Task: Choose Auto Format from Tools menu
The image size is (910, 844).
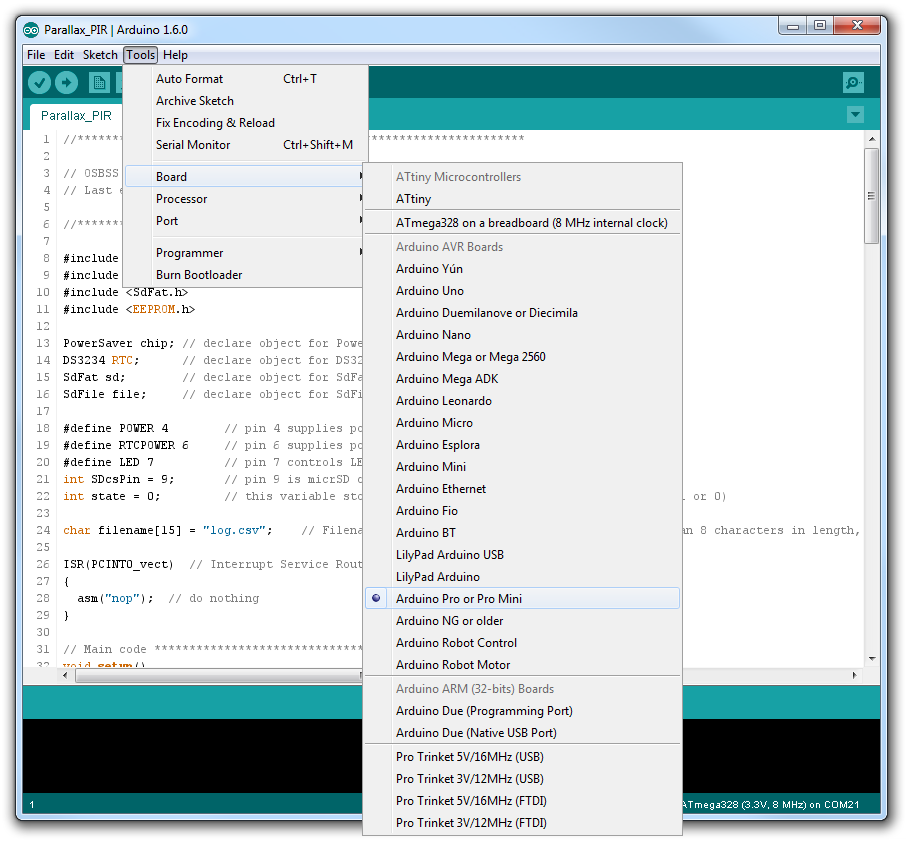Action: click(x=246, y=79)
